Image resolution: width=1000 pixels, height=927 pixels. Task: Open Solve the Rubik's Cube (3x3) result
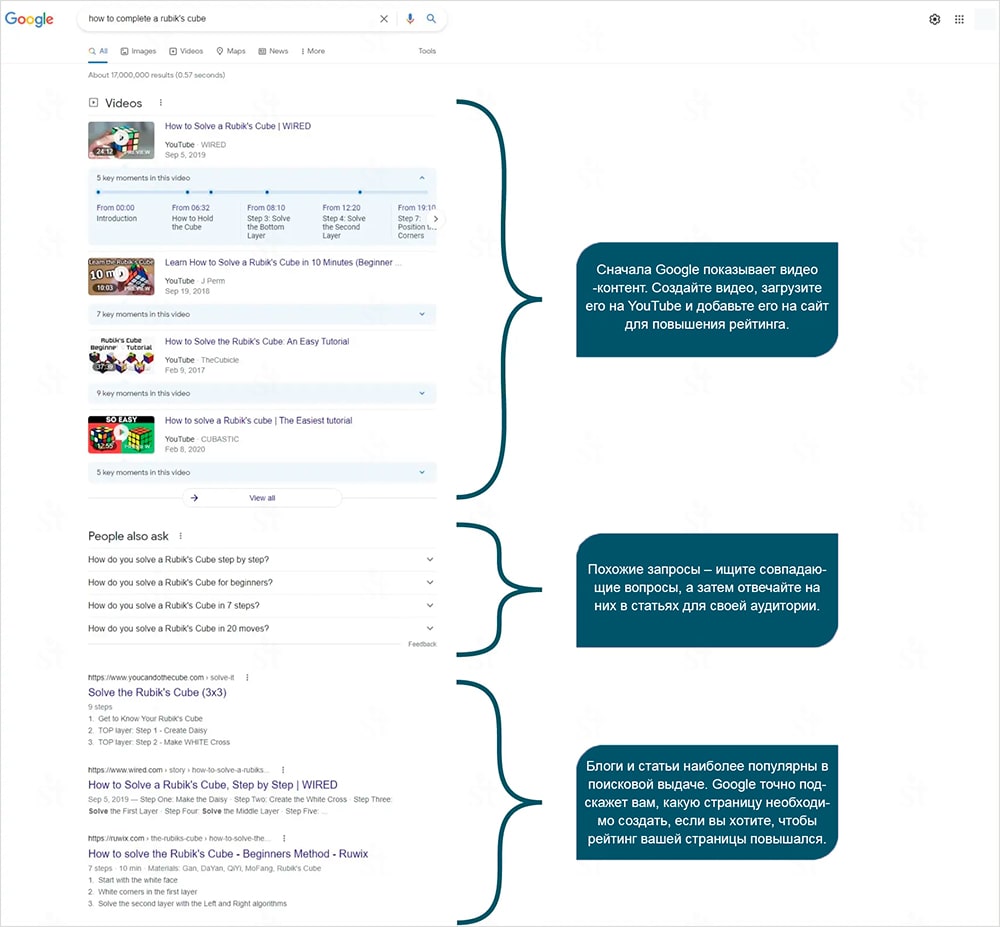coord(157,692)
